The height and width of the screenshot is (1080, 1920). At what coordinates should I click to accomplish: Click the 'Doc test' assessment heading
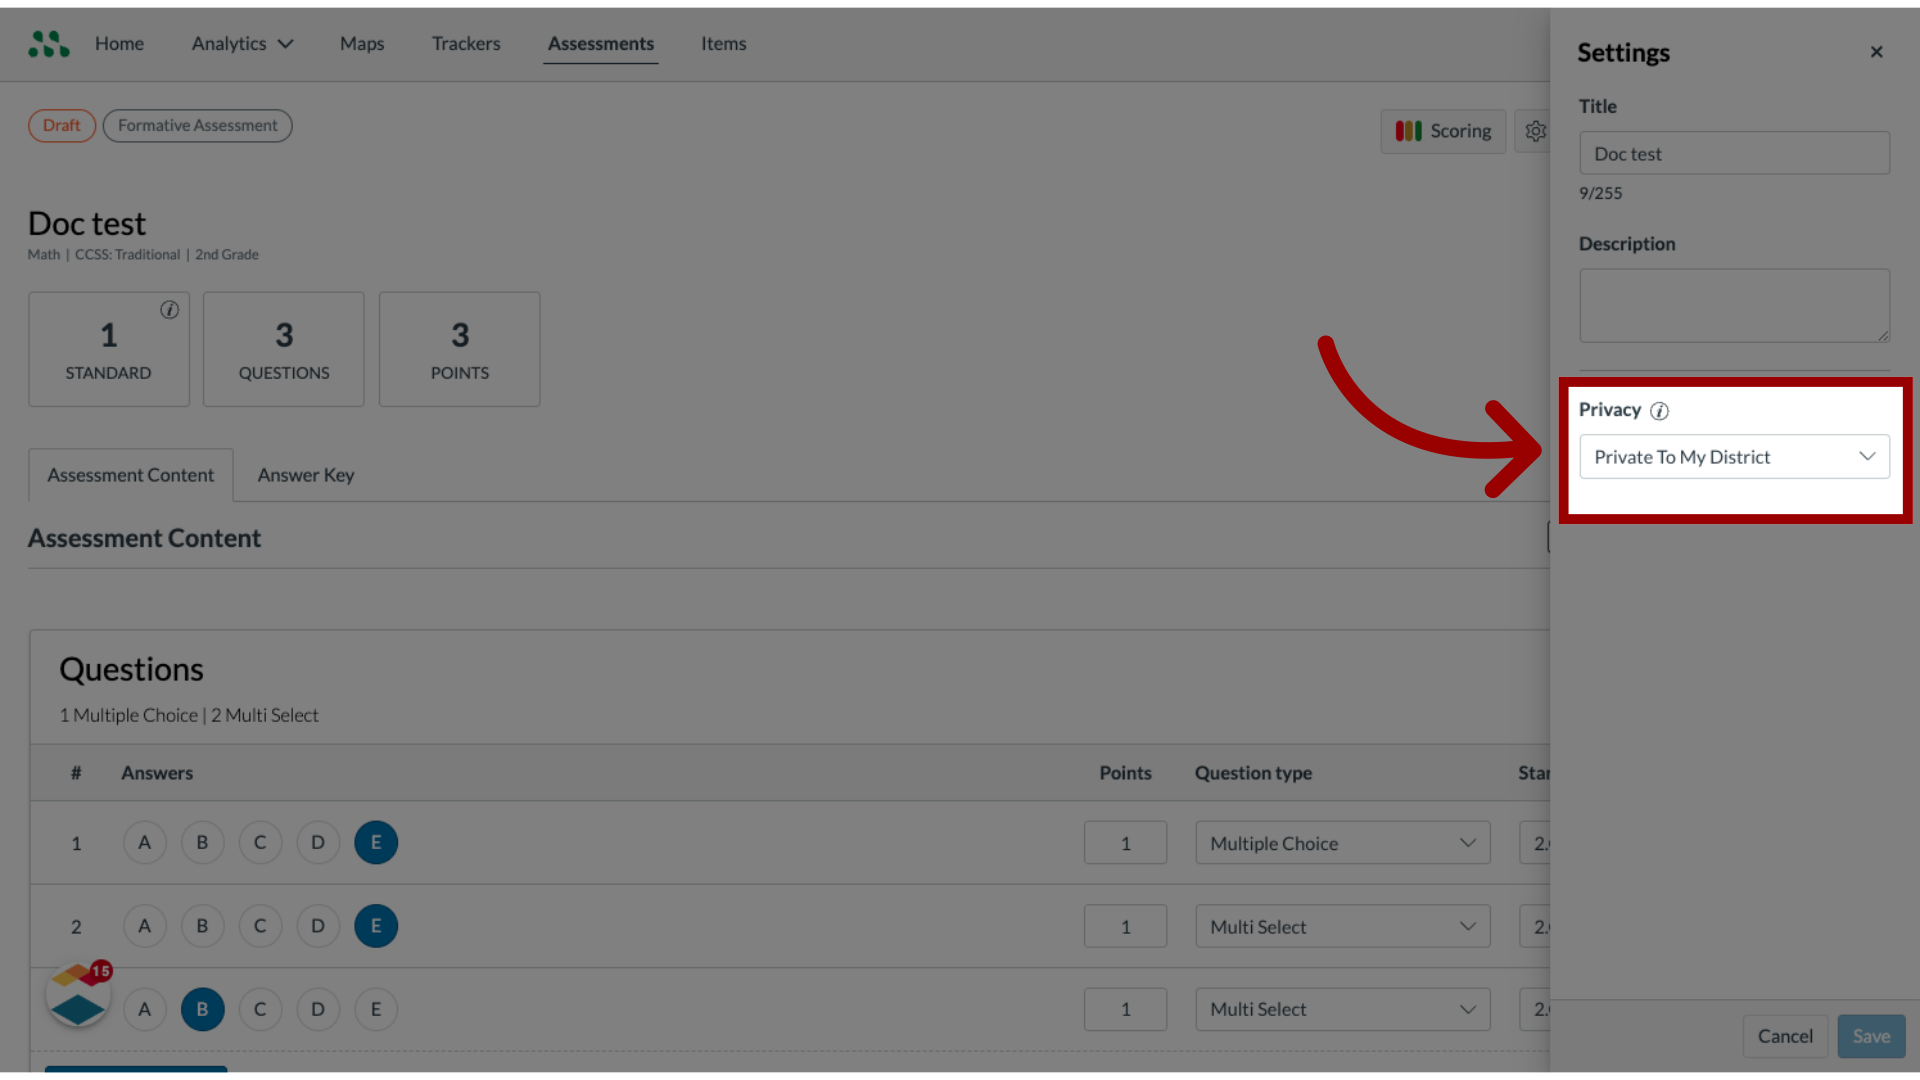(x=87, y=224)
